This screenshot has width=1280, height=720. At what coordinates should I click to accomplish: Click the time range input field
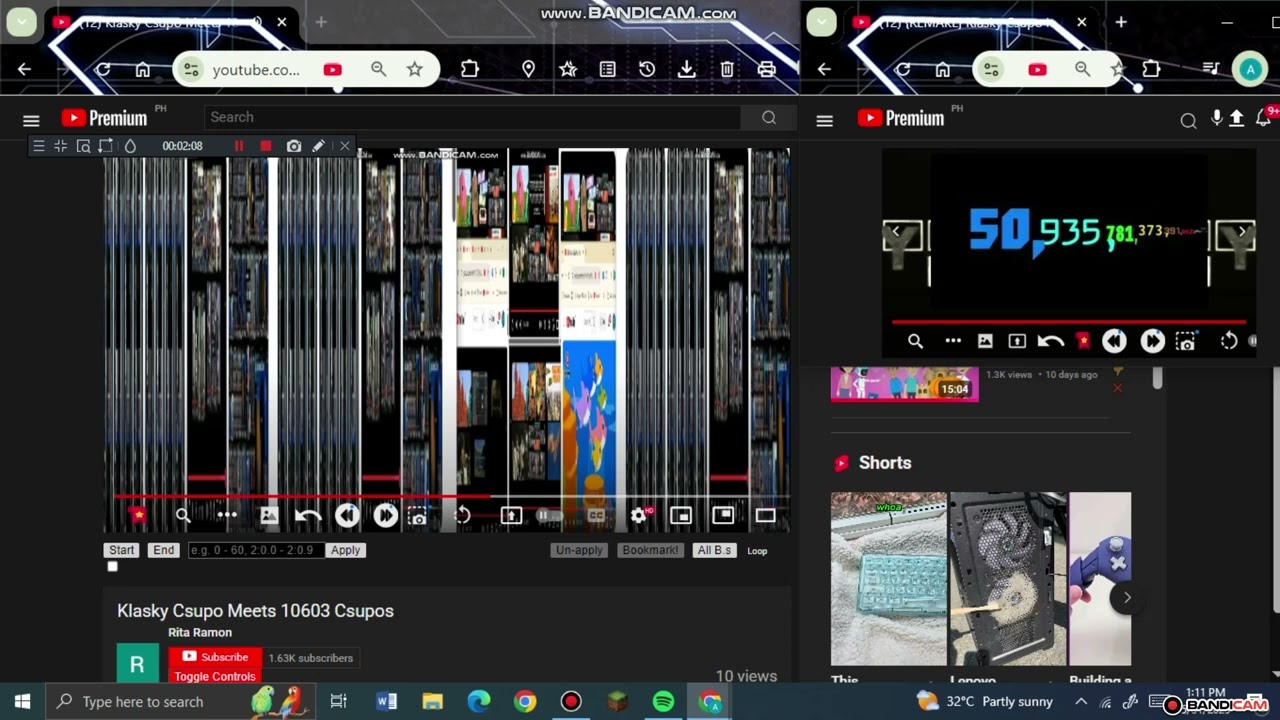pyautogui.click(x=255, y=550)
